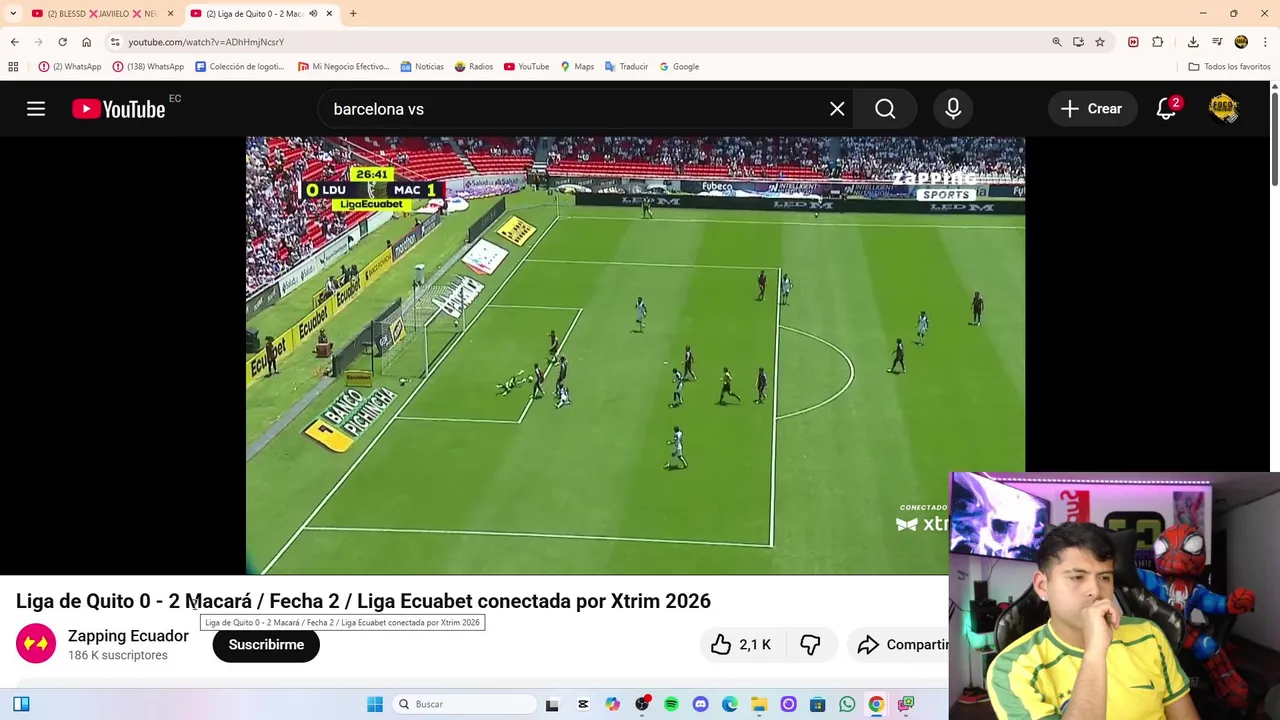Open the YouTube hamburger guide menu

(36, 109)
